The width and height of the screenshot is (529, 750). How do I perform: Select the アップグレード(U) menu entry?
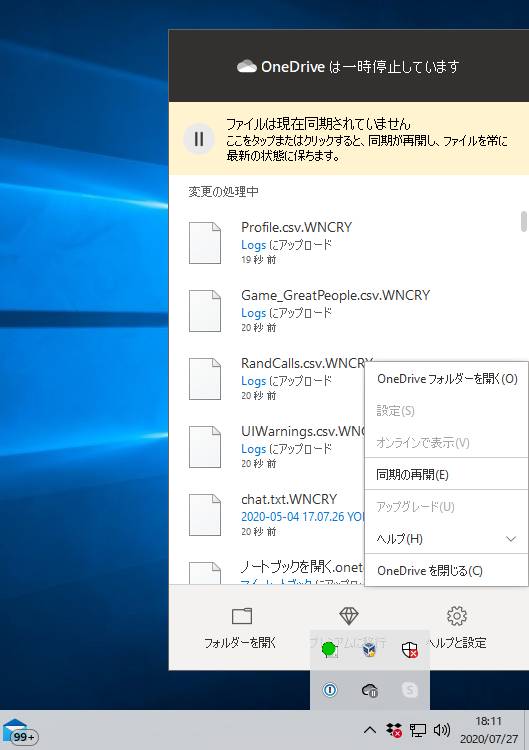pos(446,507)
